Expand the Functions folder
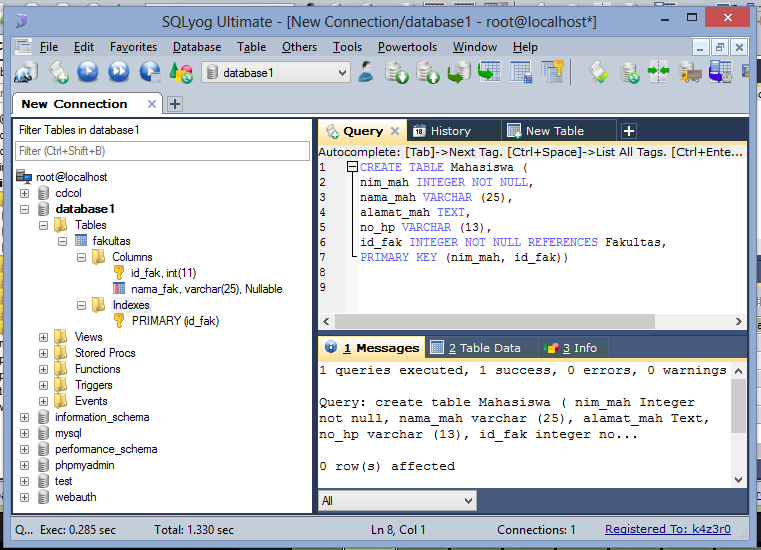Image resolution: width=761 pixels, height=550 pixels. [44, 369]
